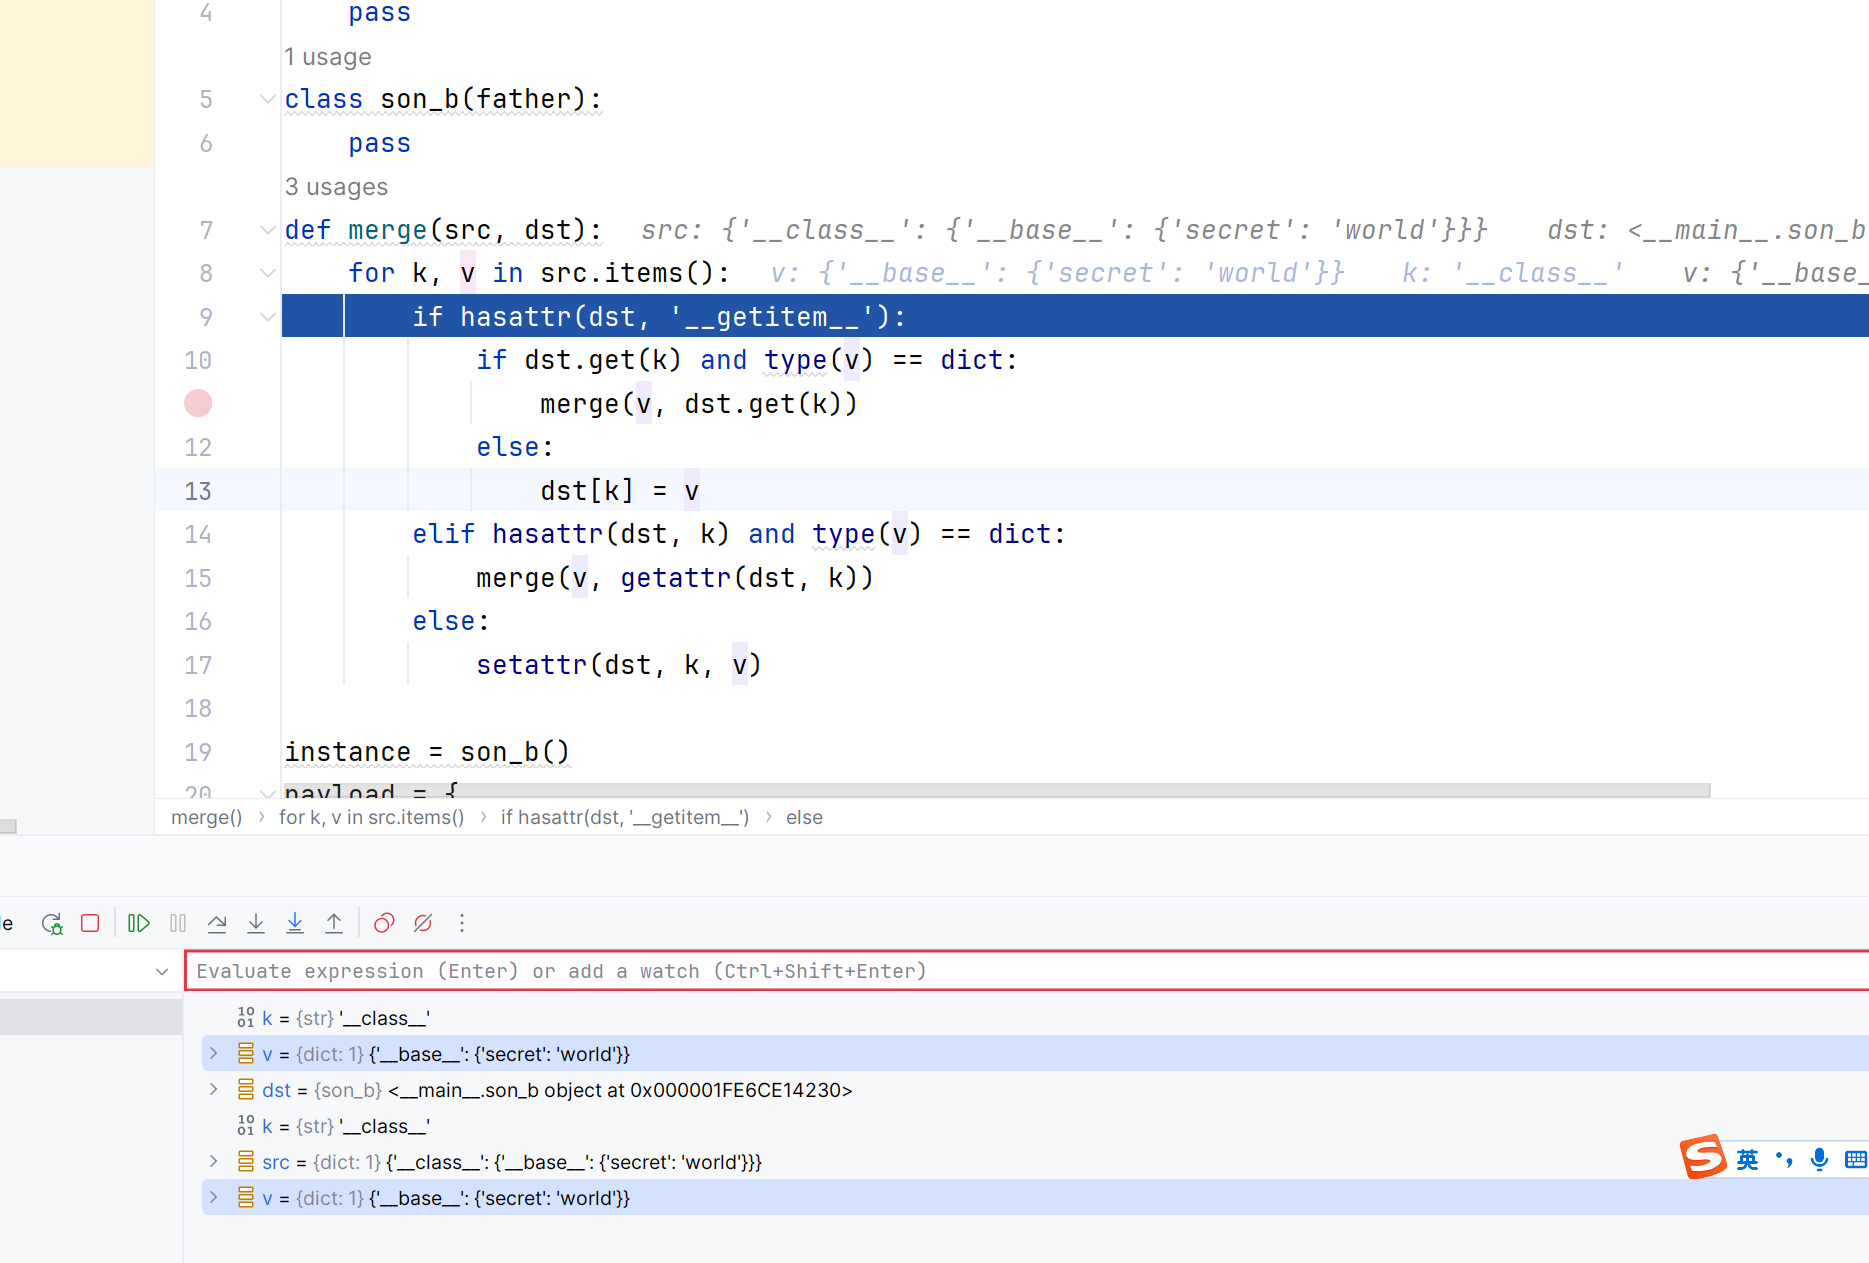The width and height of the screenshot is (1869, 1263).
Task: Click the Rerun debug icon
Action: pyautogui.click(x=52, y=923)
